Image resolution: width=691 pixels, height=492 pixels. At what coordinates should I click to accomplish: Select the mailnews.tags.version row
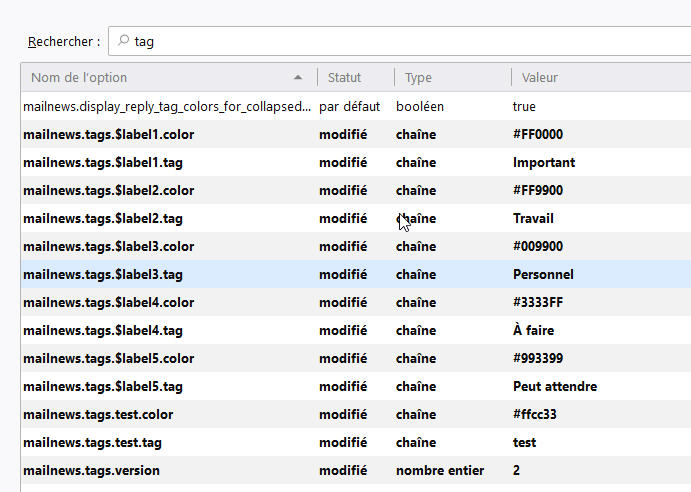click(91, 470)
